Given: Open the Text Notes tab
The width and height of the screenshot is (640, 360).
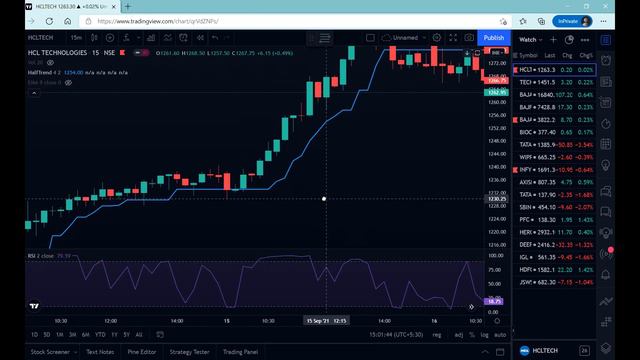Looking at the screenshot, I should click(100, 352).
